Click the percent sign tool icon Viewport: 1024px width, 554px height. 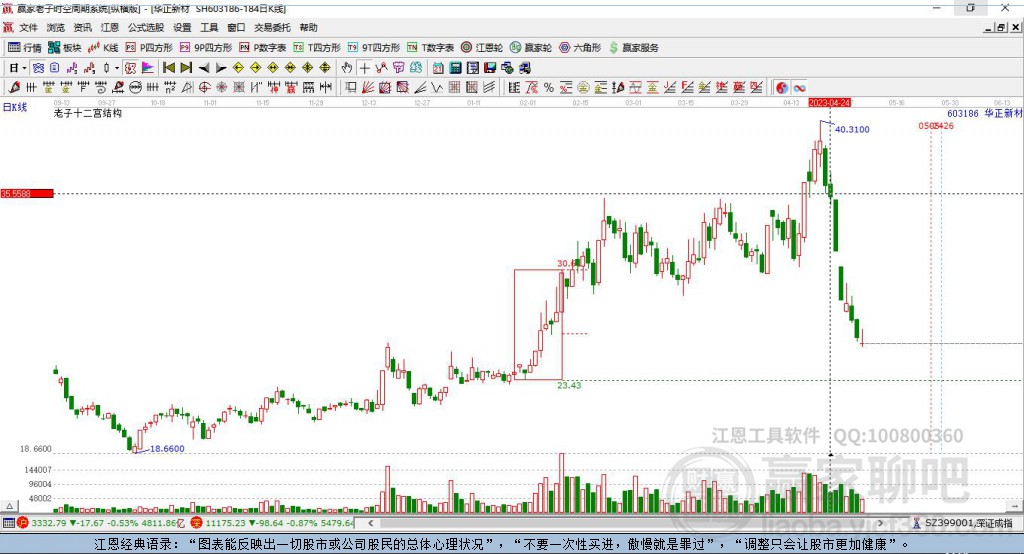coord(549,88)
